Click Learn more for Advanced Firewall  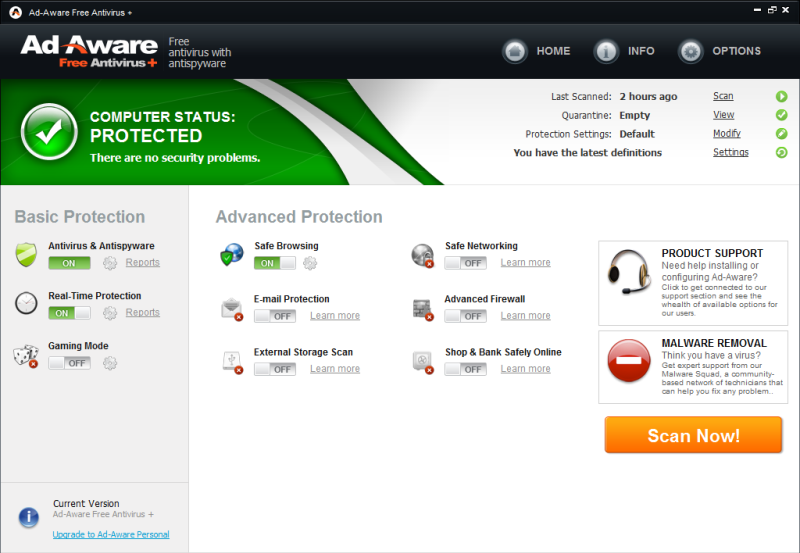(525, 316)
